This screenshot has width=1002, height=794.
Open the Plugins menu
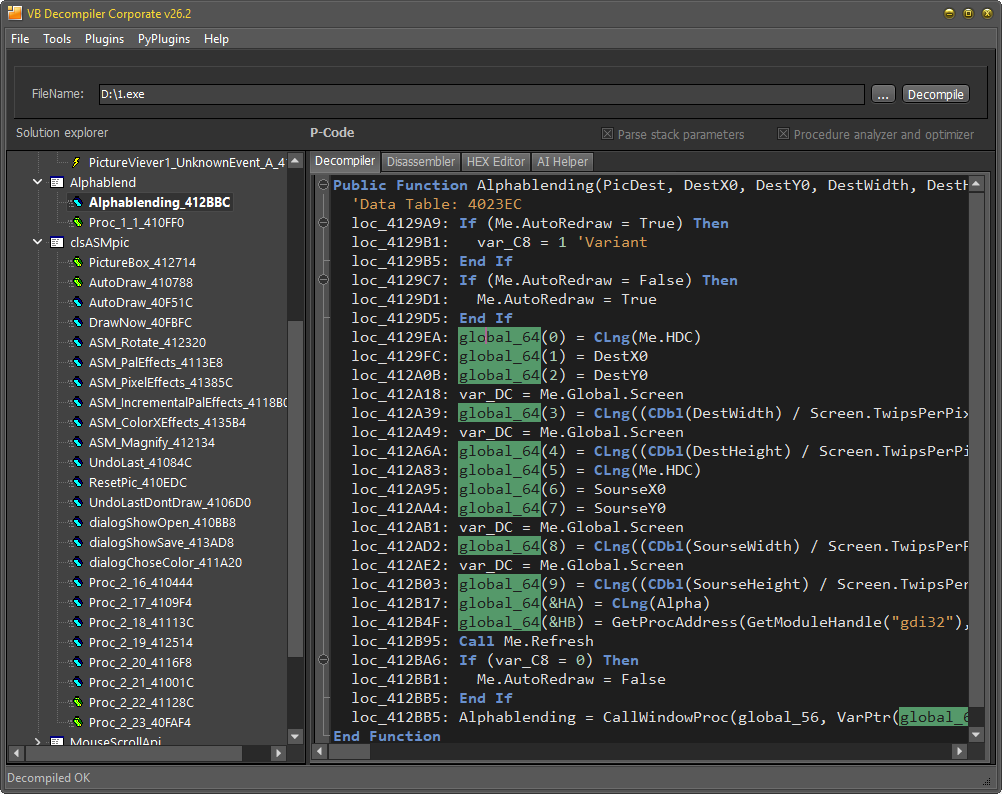(x=104, y=39)
